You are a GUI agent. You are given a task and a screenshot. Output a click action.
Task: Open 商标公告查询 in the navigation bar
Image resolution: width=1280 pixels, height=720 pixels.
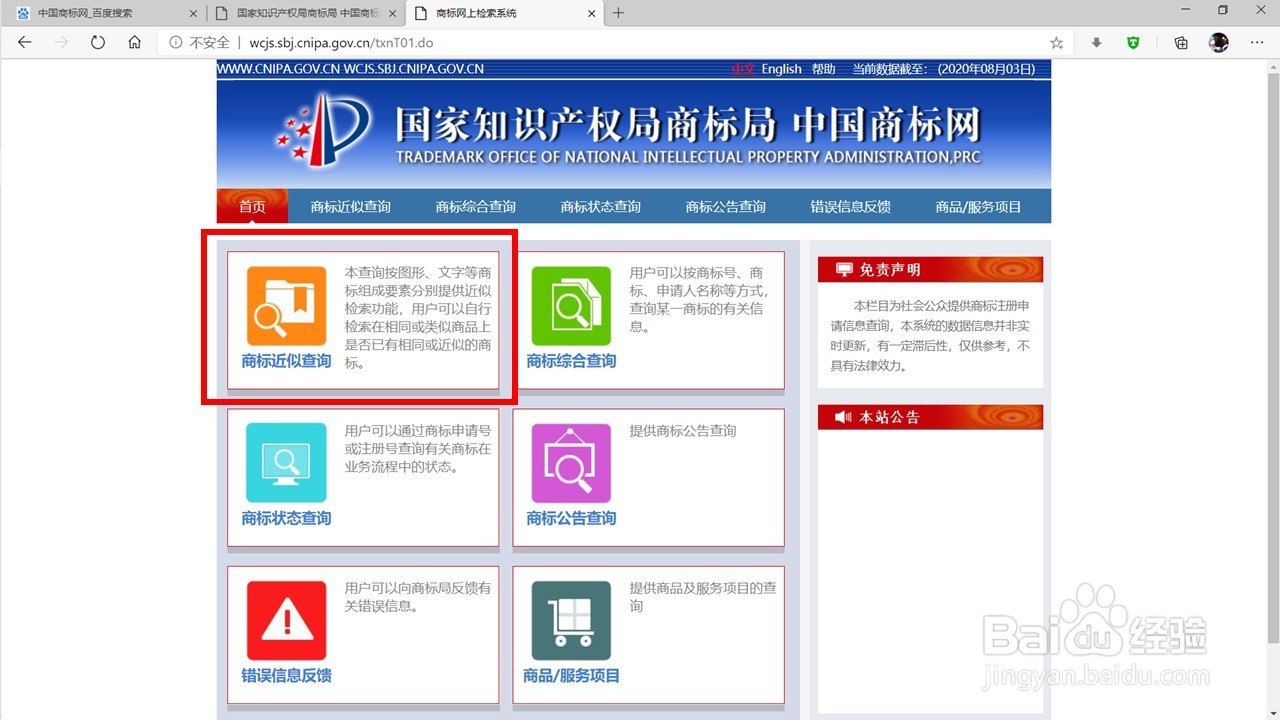[726, 207]
